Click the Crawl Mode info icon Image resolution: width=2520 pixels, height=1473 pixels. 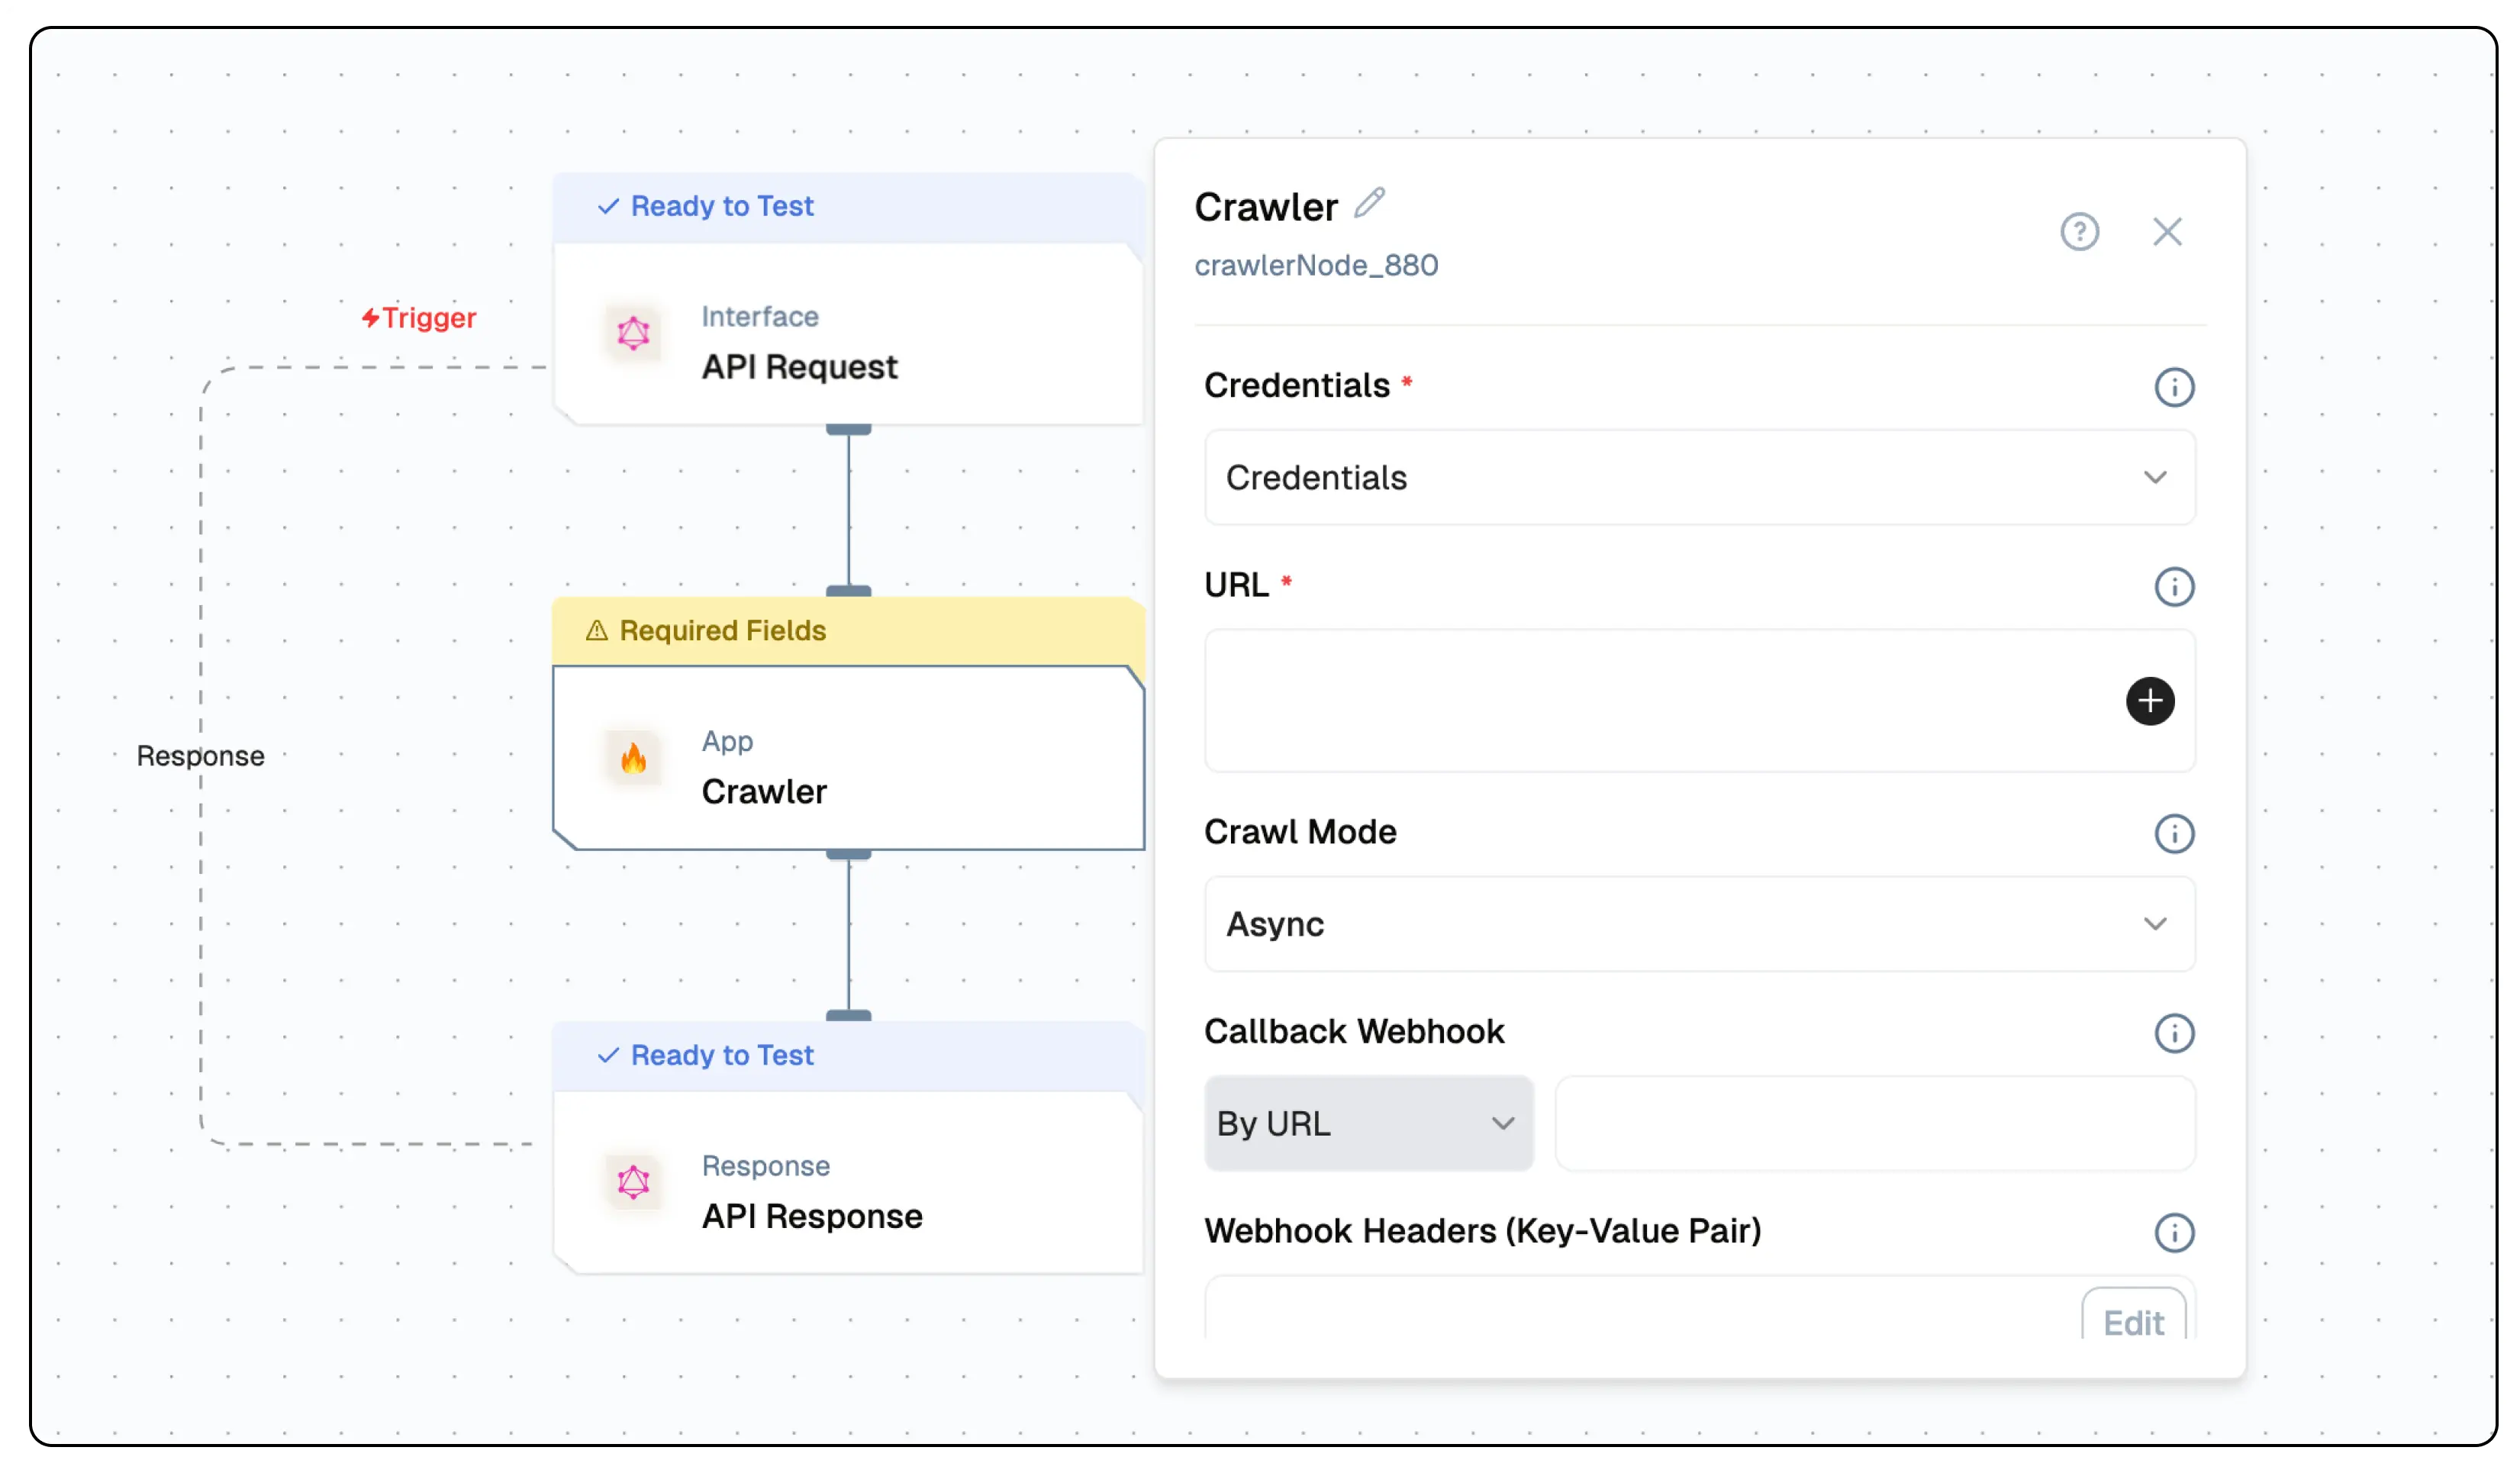coord(2174,834)
